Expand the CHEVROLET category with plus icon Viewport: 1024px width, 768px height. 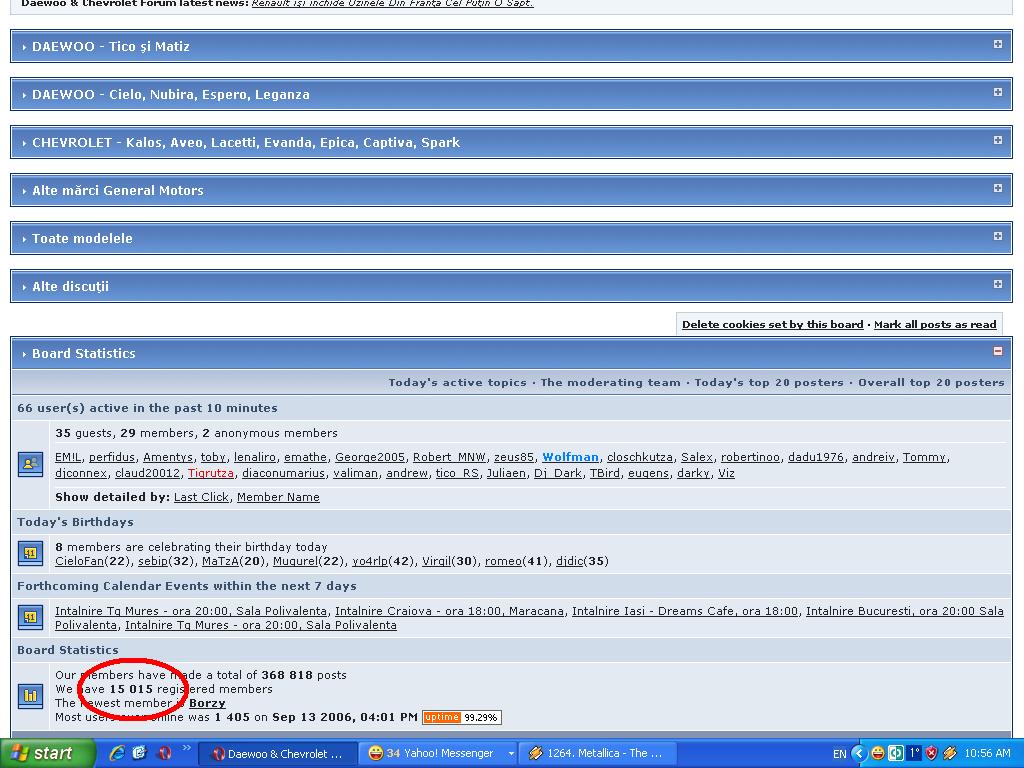click(x=997, y=140)
